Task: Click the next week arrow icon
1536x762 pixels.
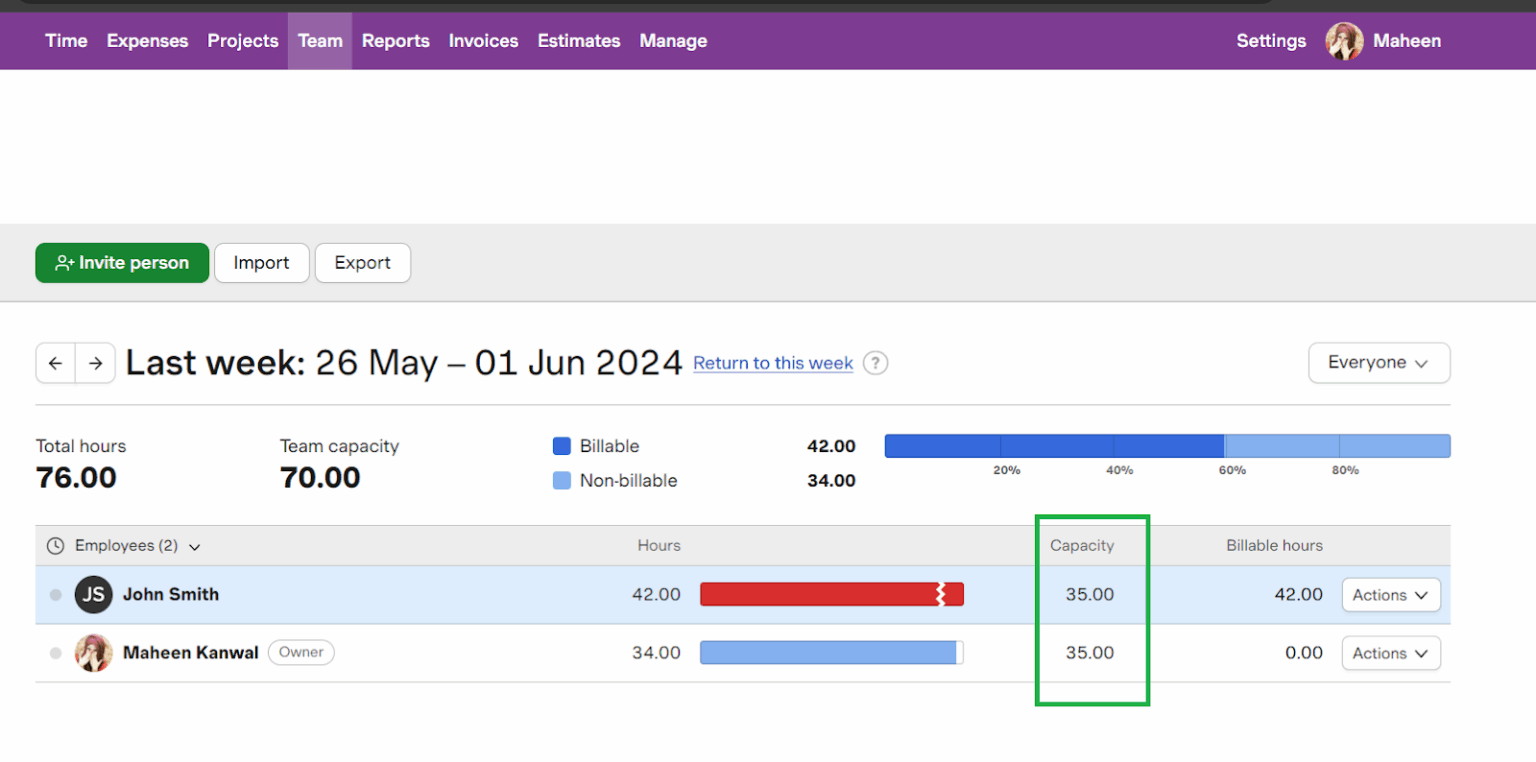Action: tap(95, 363)
